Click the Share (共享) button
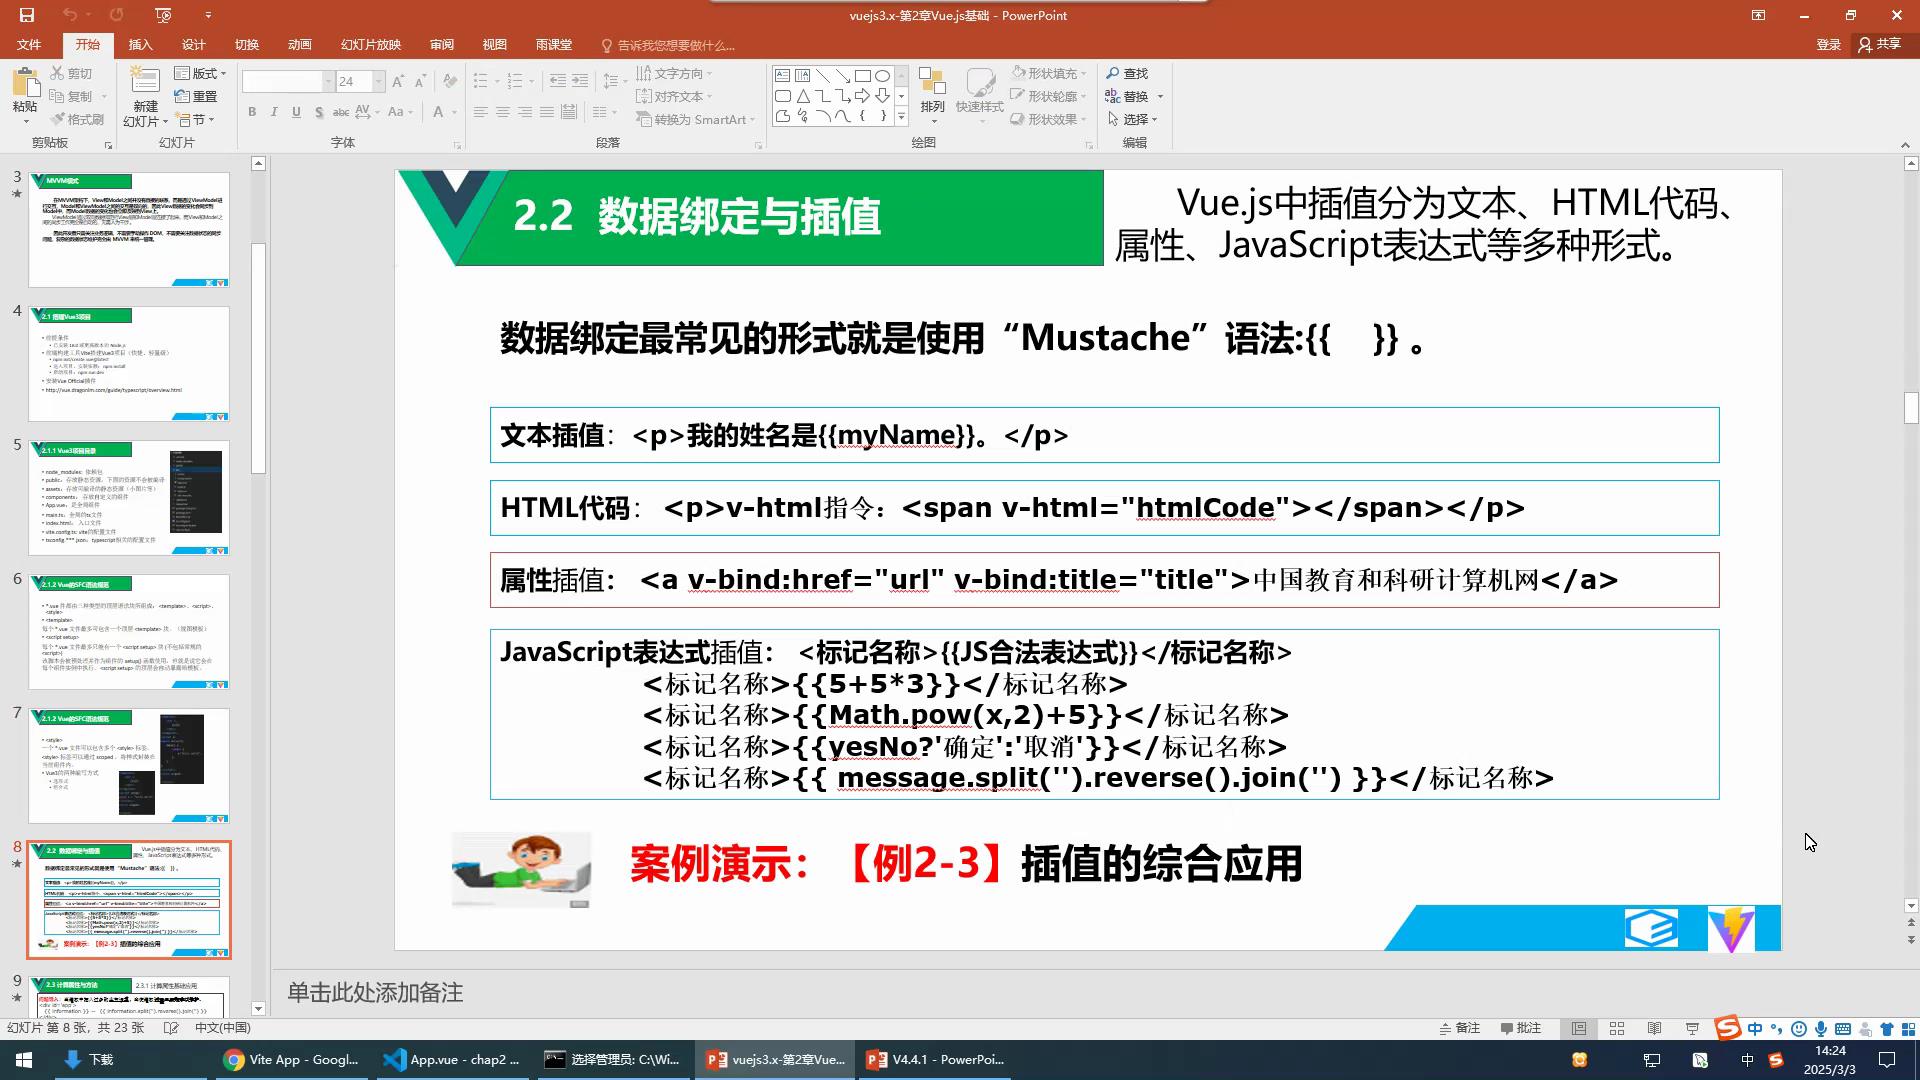The height and width of the screenshot is (1080, 1920). coord(1880,44)
